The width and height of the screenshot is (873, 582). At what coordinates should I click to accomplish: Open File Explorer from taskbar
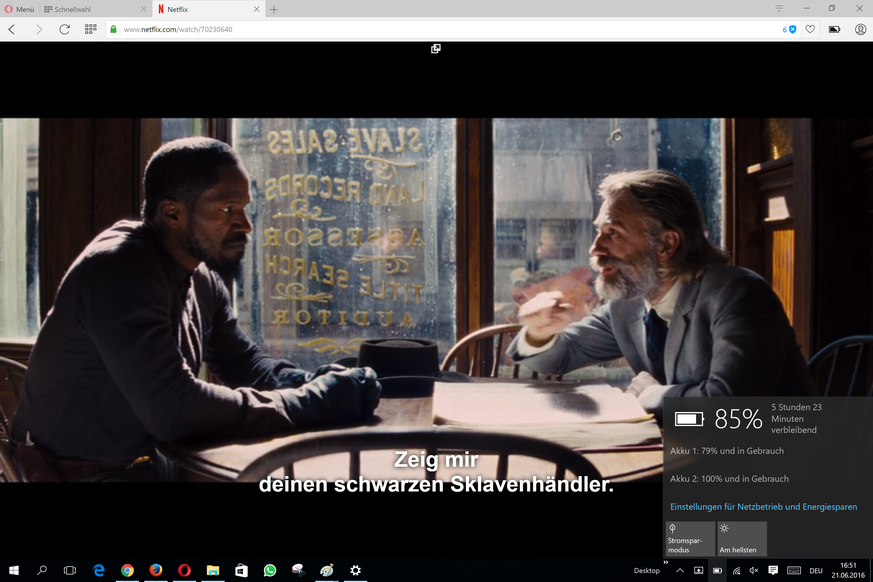[213, 570]
